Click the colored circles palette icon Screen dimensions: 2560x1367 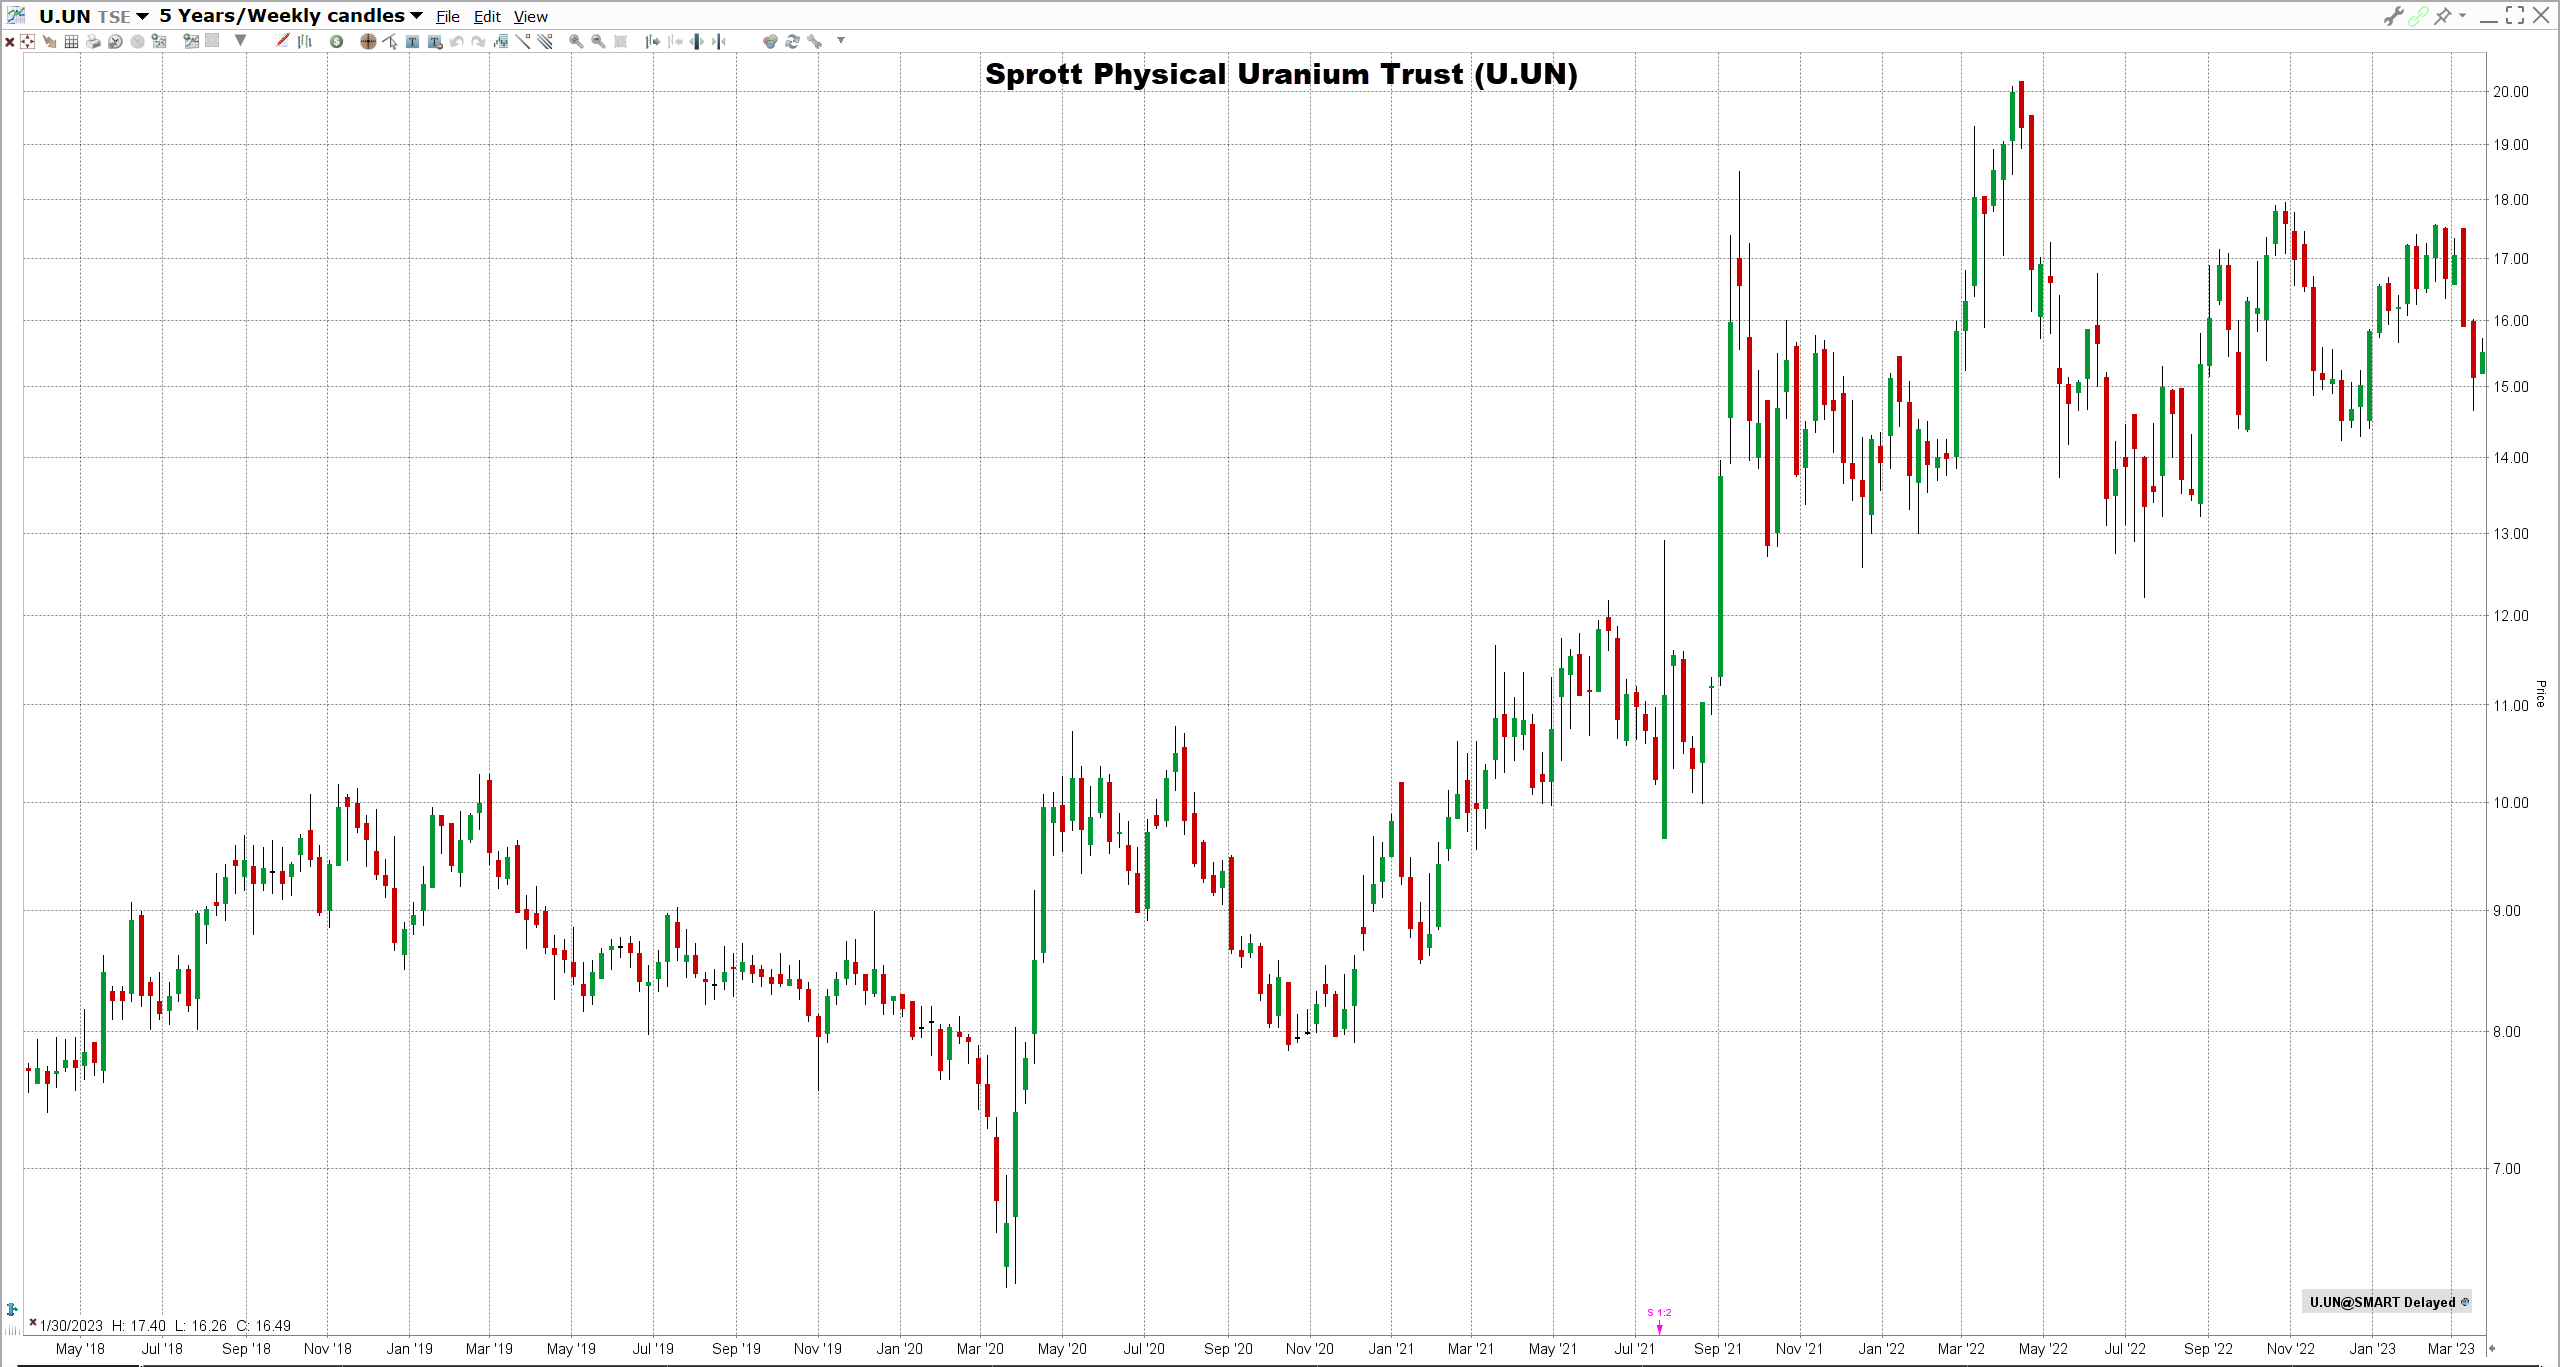[x=769, y=41]
